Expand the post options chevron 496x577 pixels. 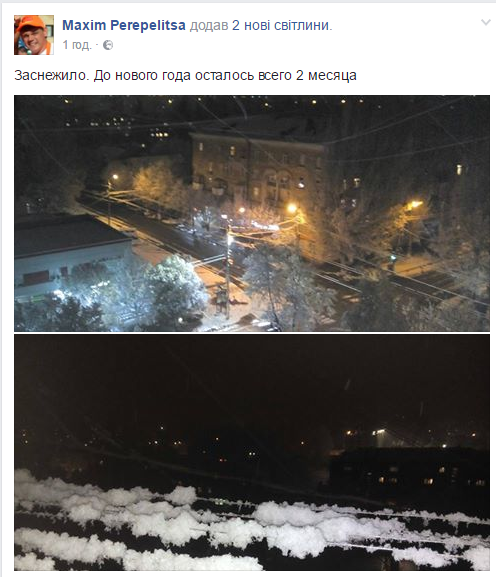coord(486,23)
